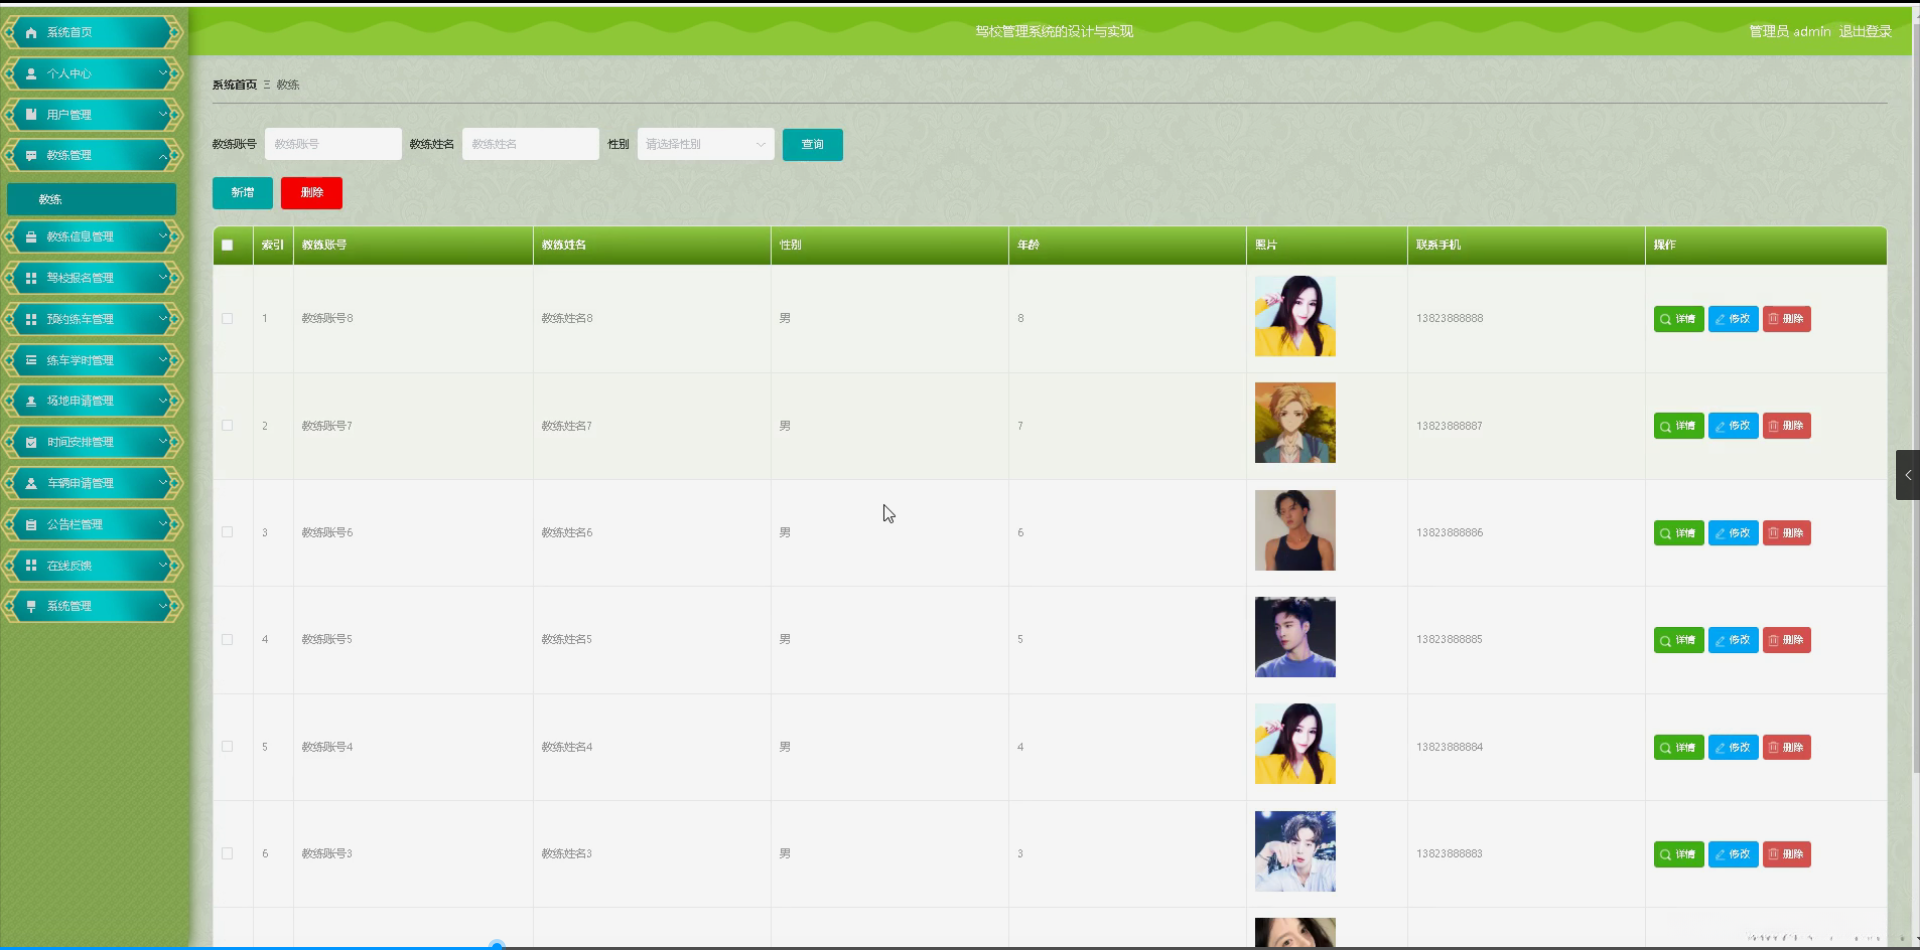1920x950 pixels.
Task: Click 修改 for the 教练账号4 row
Action: click(x=1733, y=748)
